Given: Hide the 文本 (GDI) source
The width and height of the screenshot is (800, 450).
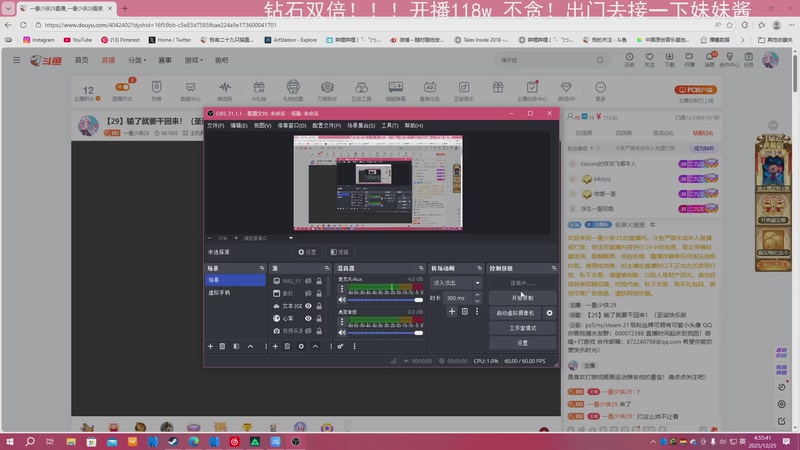Looking at the screenshot, I should coord(308,306).
